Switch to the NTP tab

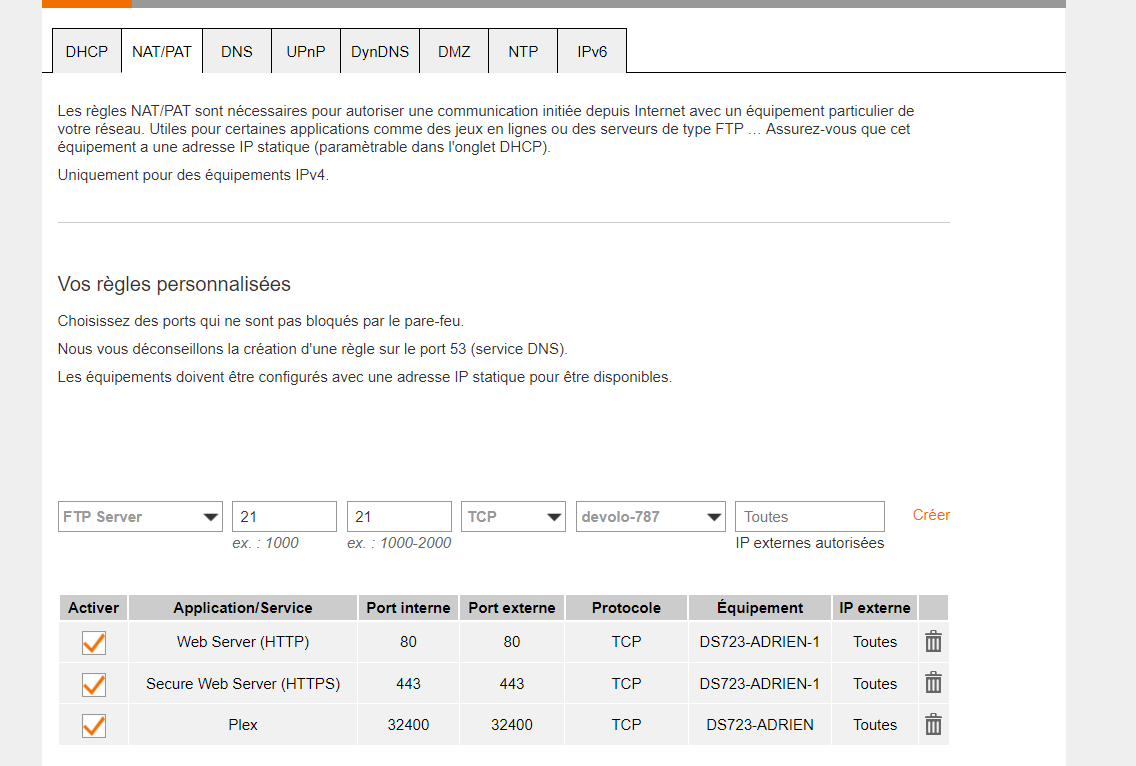click(523, 52)
